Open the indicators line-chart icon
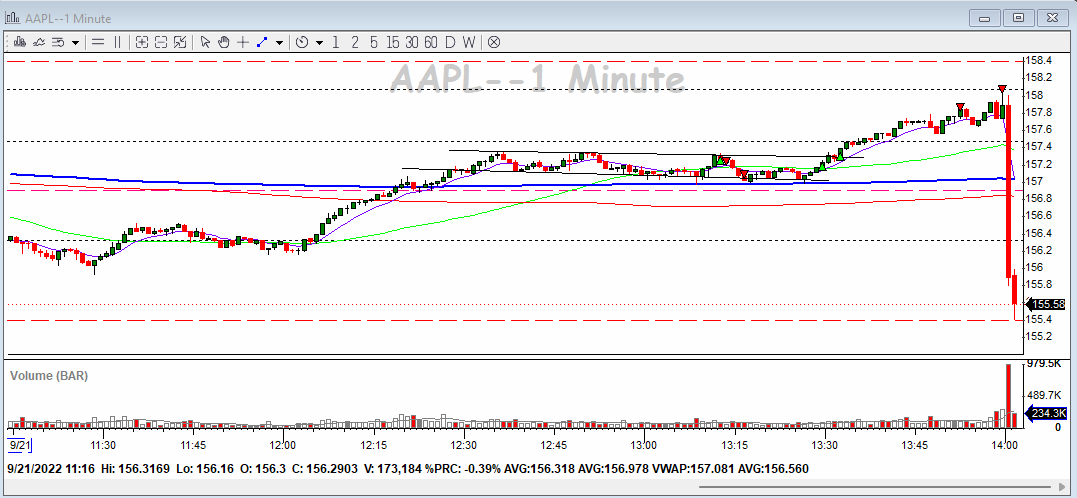1077x498 pixels. pyautogui.click(x=38, y=42)
